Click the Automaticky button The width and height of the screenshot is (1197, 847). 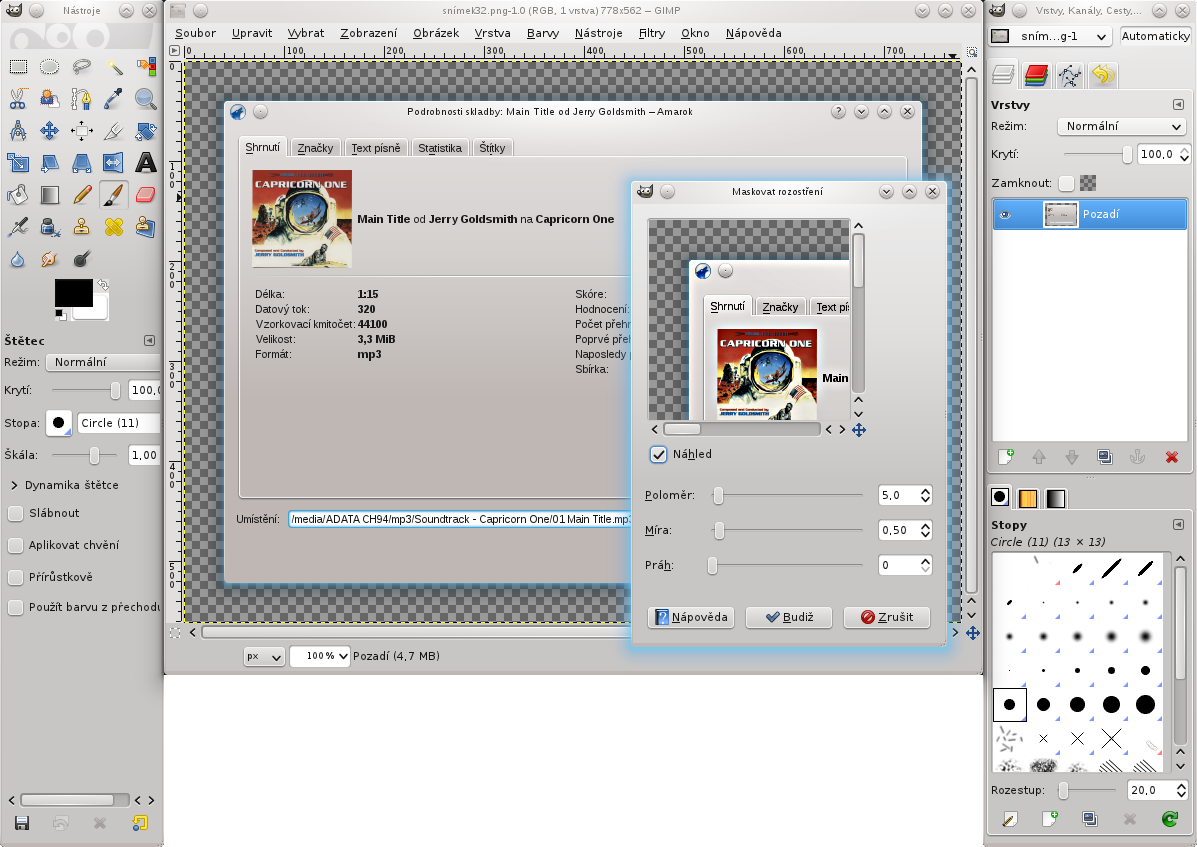(1155, 36)
